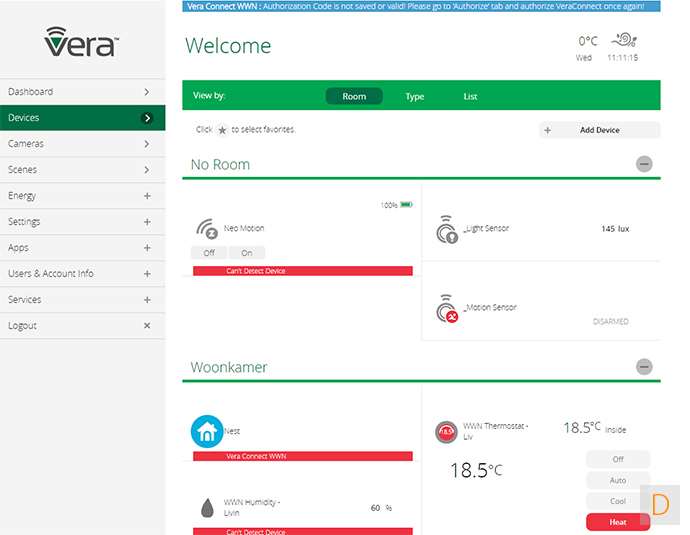Screen dimensions: 690x535
Task: Set thermostat mode to Cool
Action: pyautogui.click(x=618, y=501)
